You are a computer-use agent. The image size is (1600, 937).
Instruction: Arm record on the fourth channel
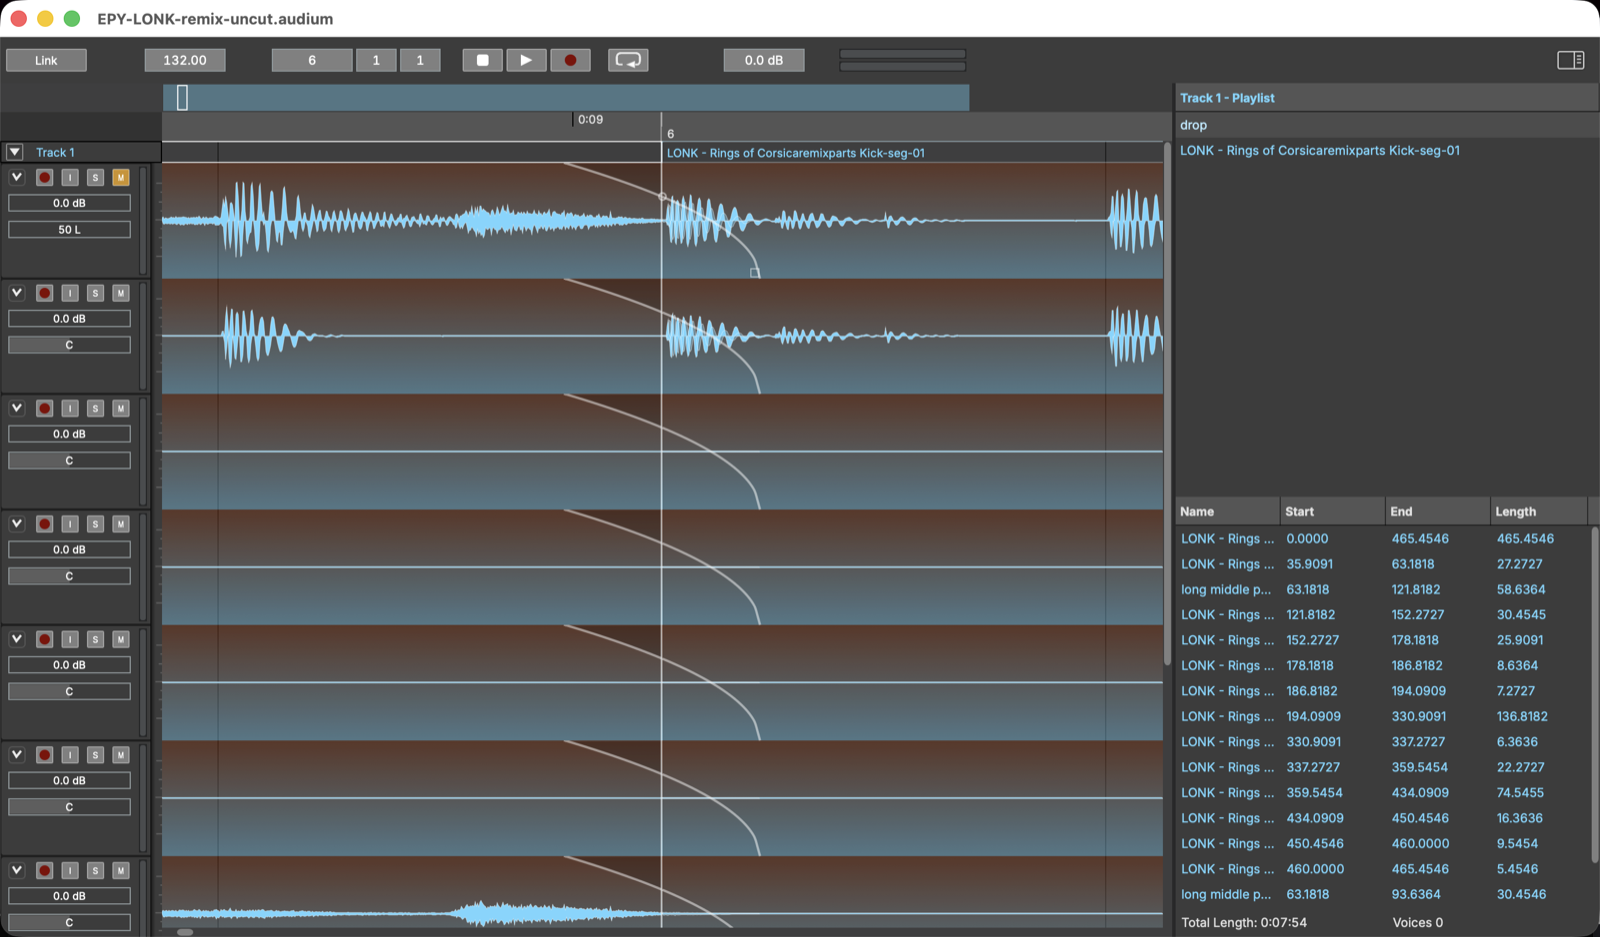click(44, 524)
